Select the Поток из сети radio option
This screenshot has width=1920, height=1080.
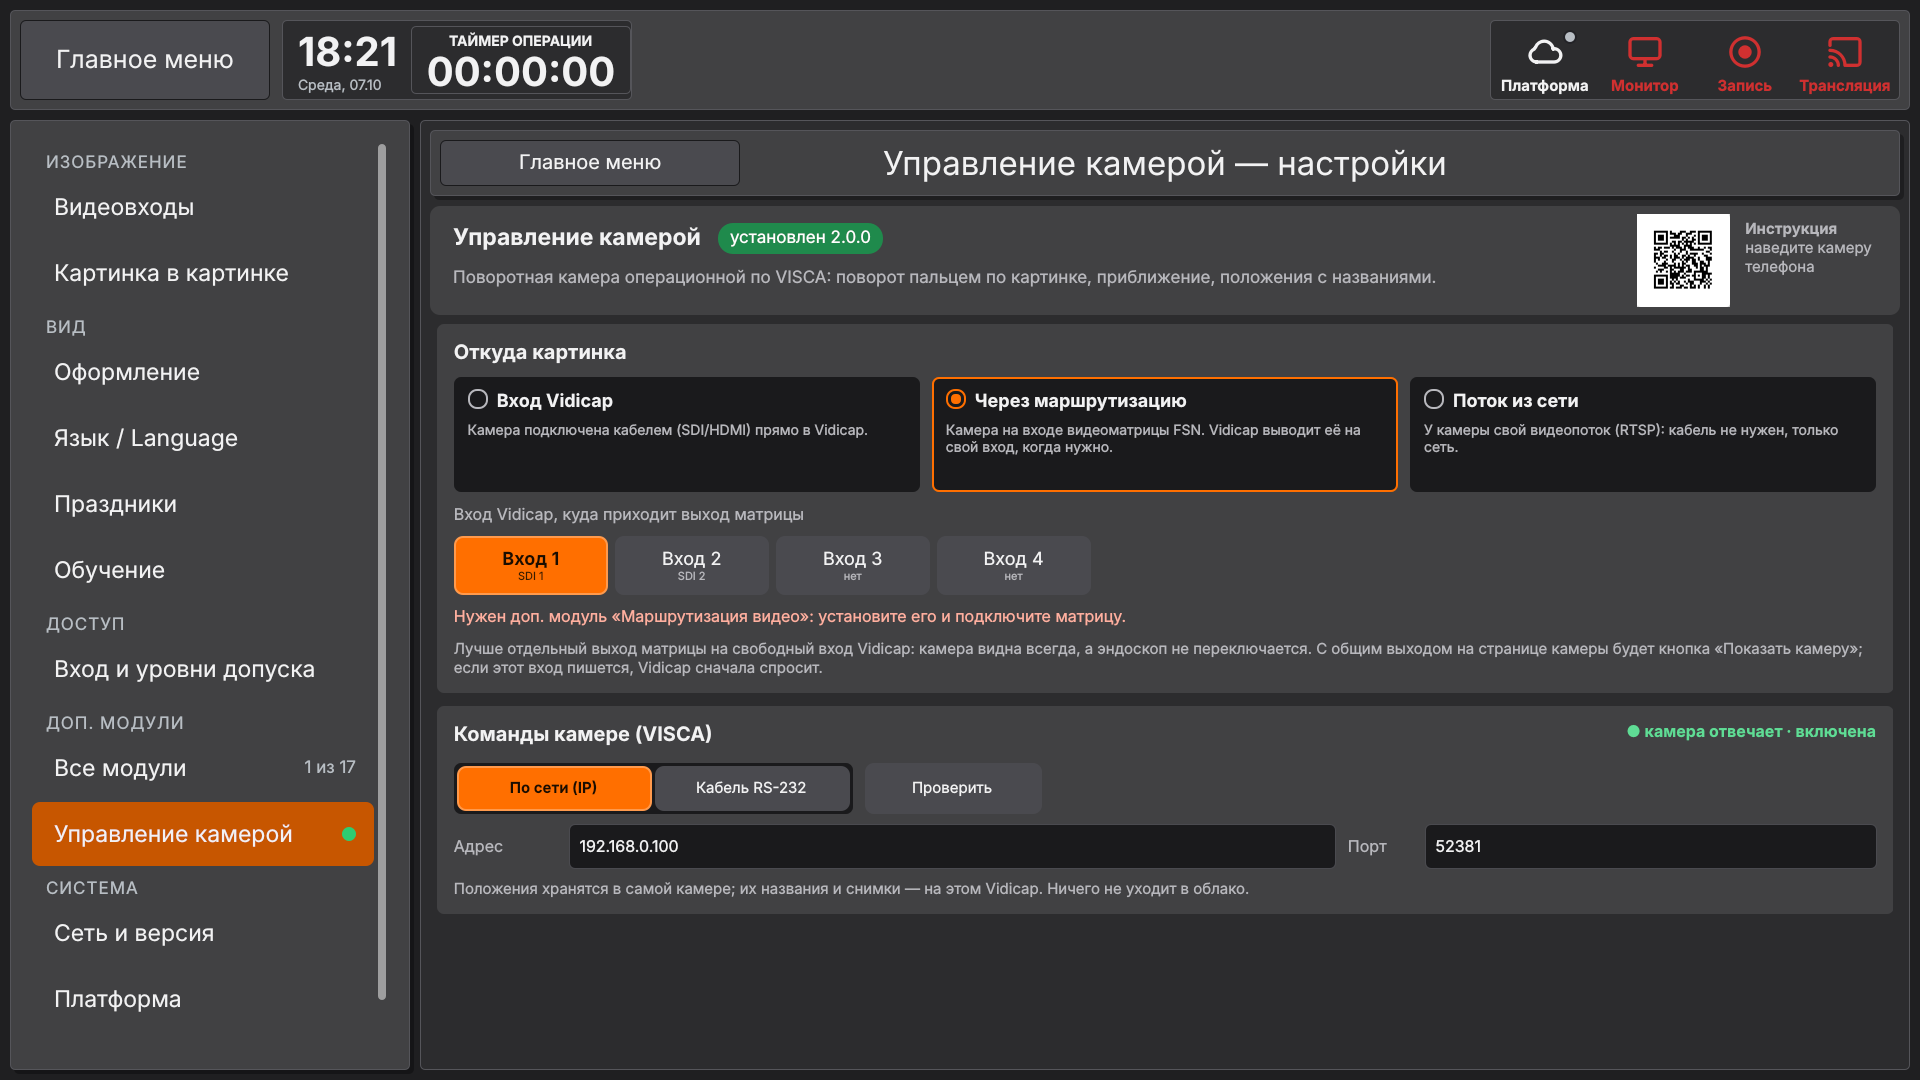click(x=1642, y=434)
